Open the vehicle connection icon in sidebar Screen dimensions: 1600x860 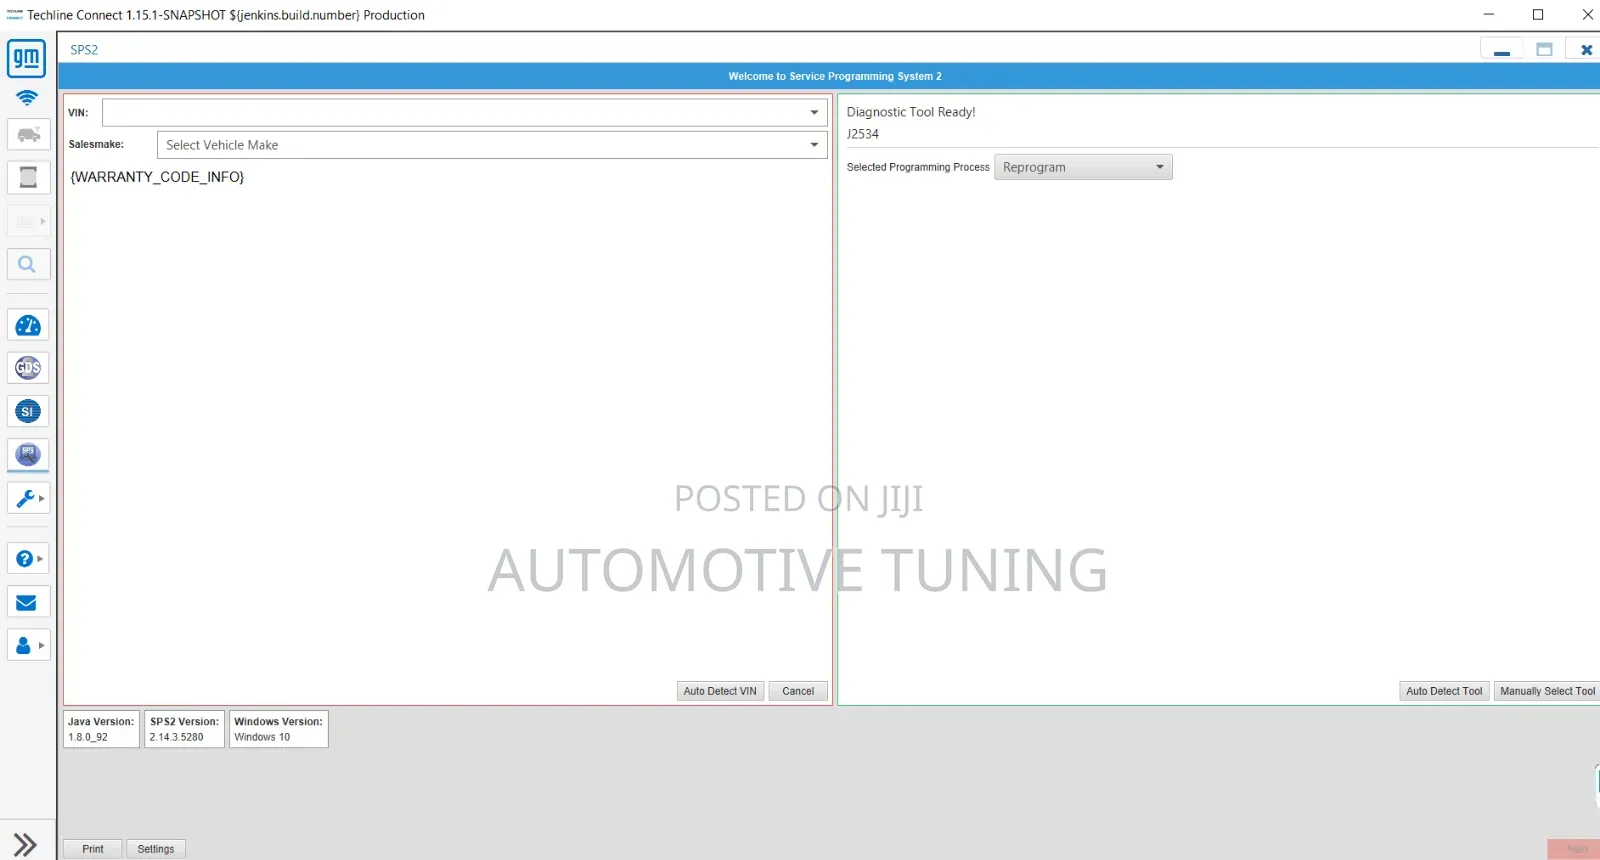point(28,134)
